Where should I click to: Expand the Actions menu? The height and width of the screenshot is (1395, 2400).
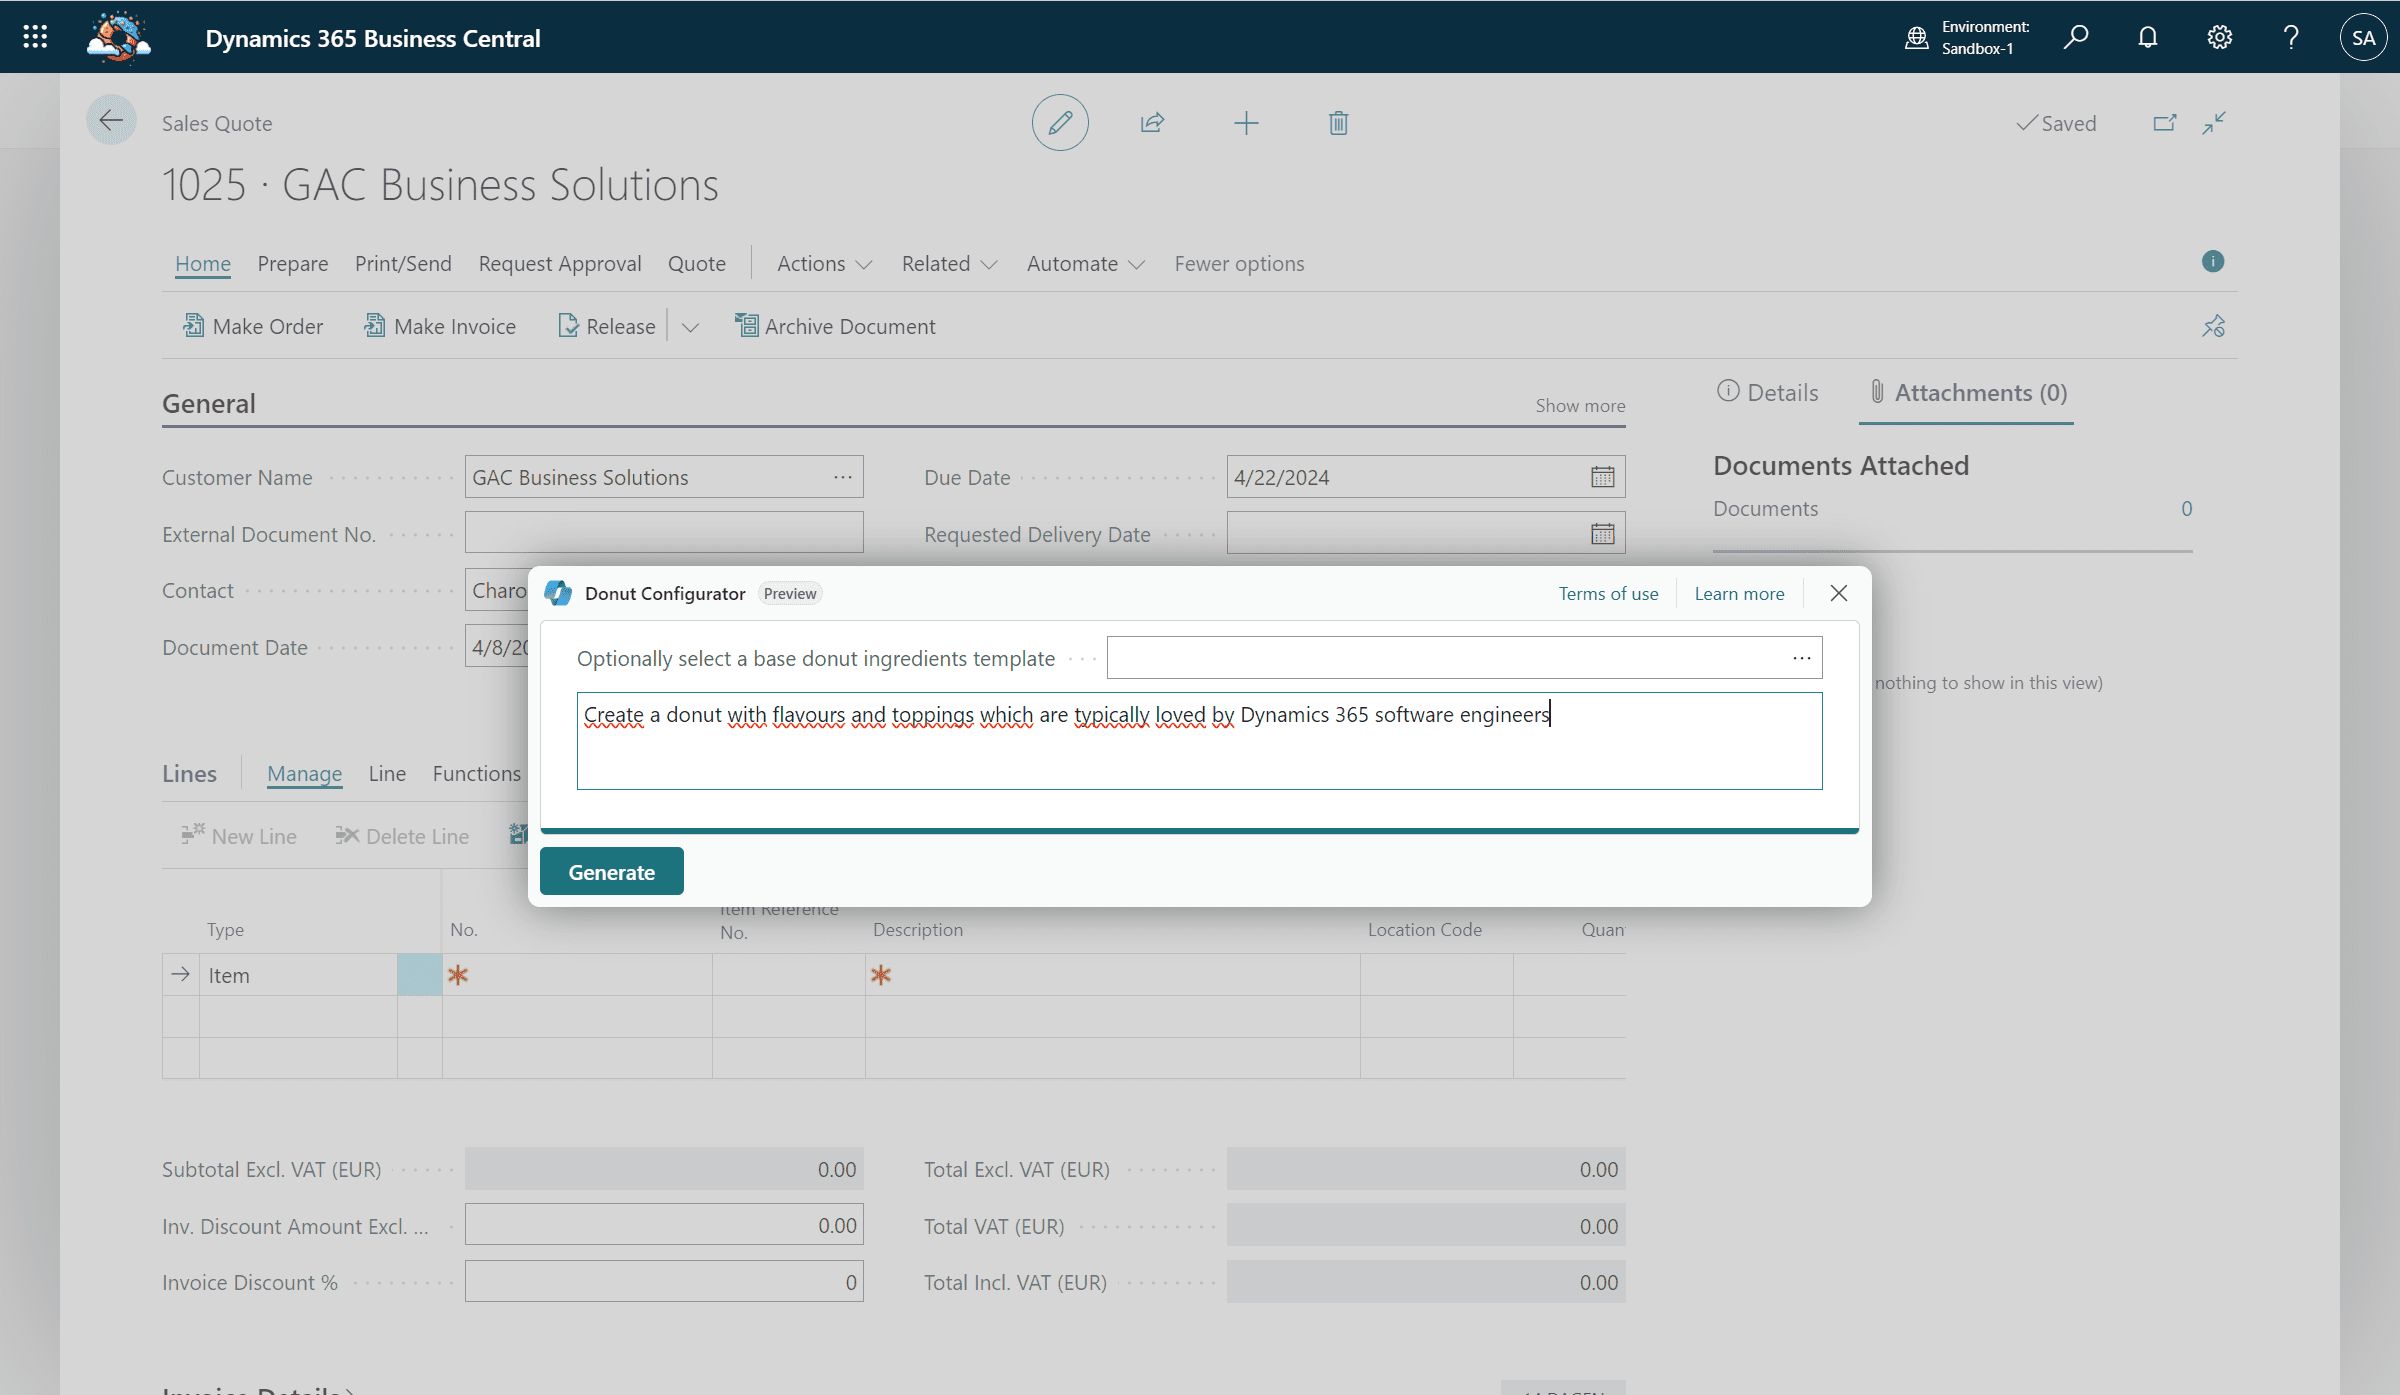825,264
